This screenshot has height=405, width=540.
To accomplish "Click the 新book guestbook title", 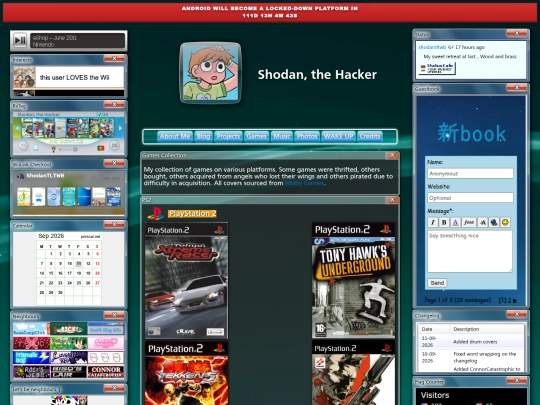I will (x=471, y=133).
